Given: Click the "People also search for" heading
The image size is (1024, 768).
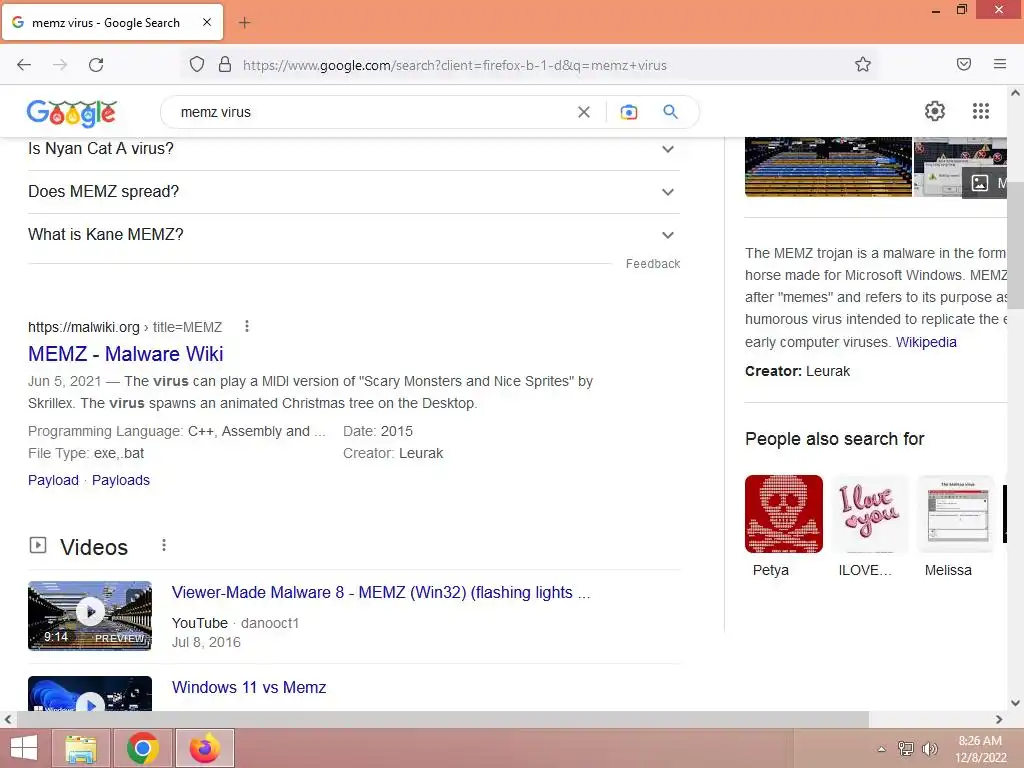Looking at the screenshot, I should (x=834, y=439).
